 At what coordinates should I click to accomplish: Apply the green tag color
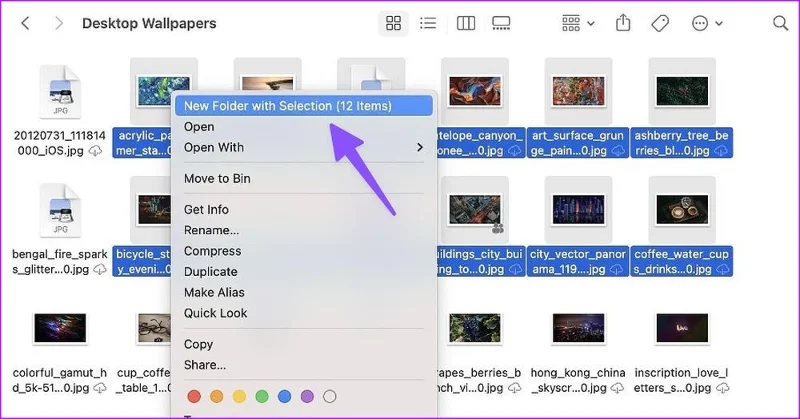coord(262,396)
